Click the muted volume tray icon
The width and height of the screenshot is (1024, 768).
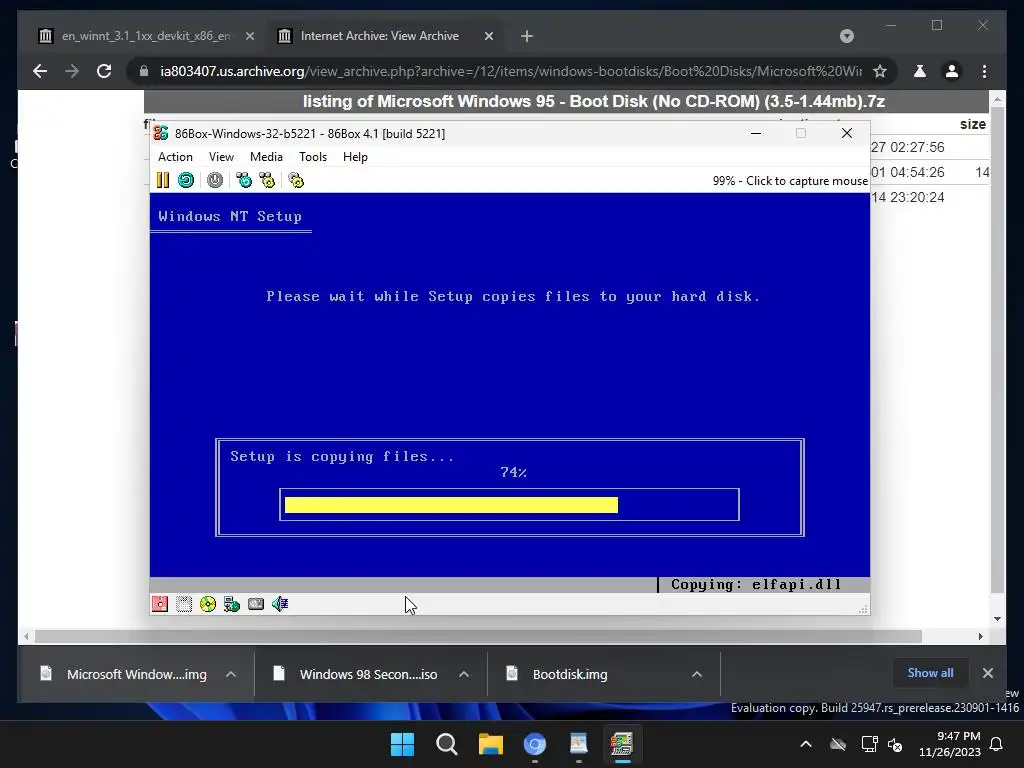click(x=895, y=744)
